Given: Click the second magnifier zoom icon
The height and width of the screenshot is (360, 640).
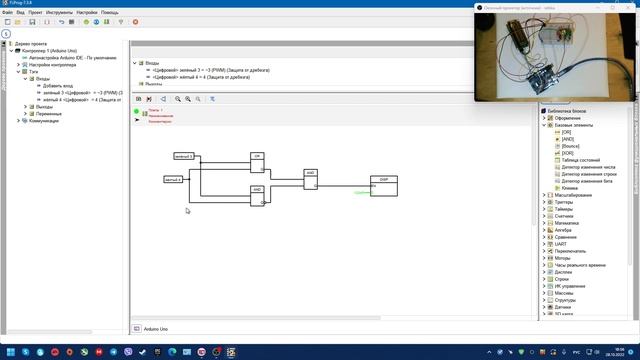Looking at the screenshot, I should (x=188, y=99).
